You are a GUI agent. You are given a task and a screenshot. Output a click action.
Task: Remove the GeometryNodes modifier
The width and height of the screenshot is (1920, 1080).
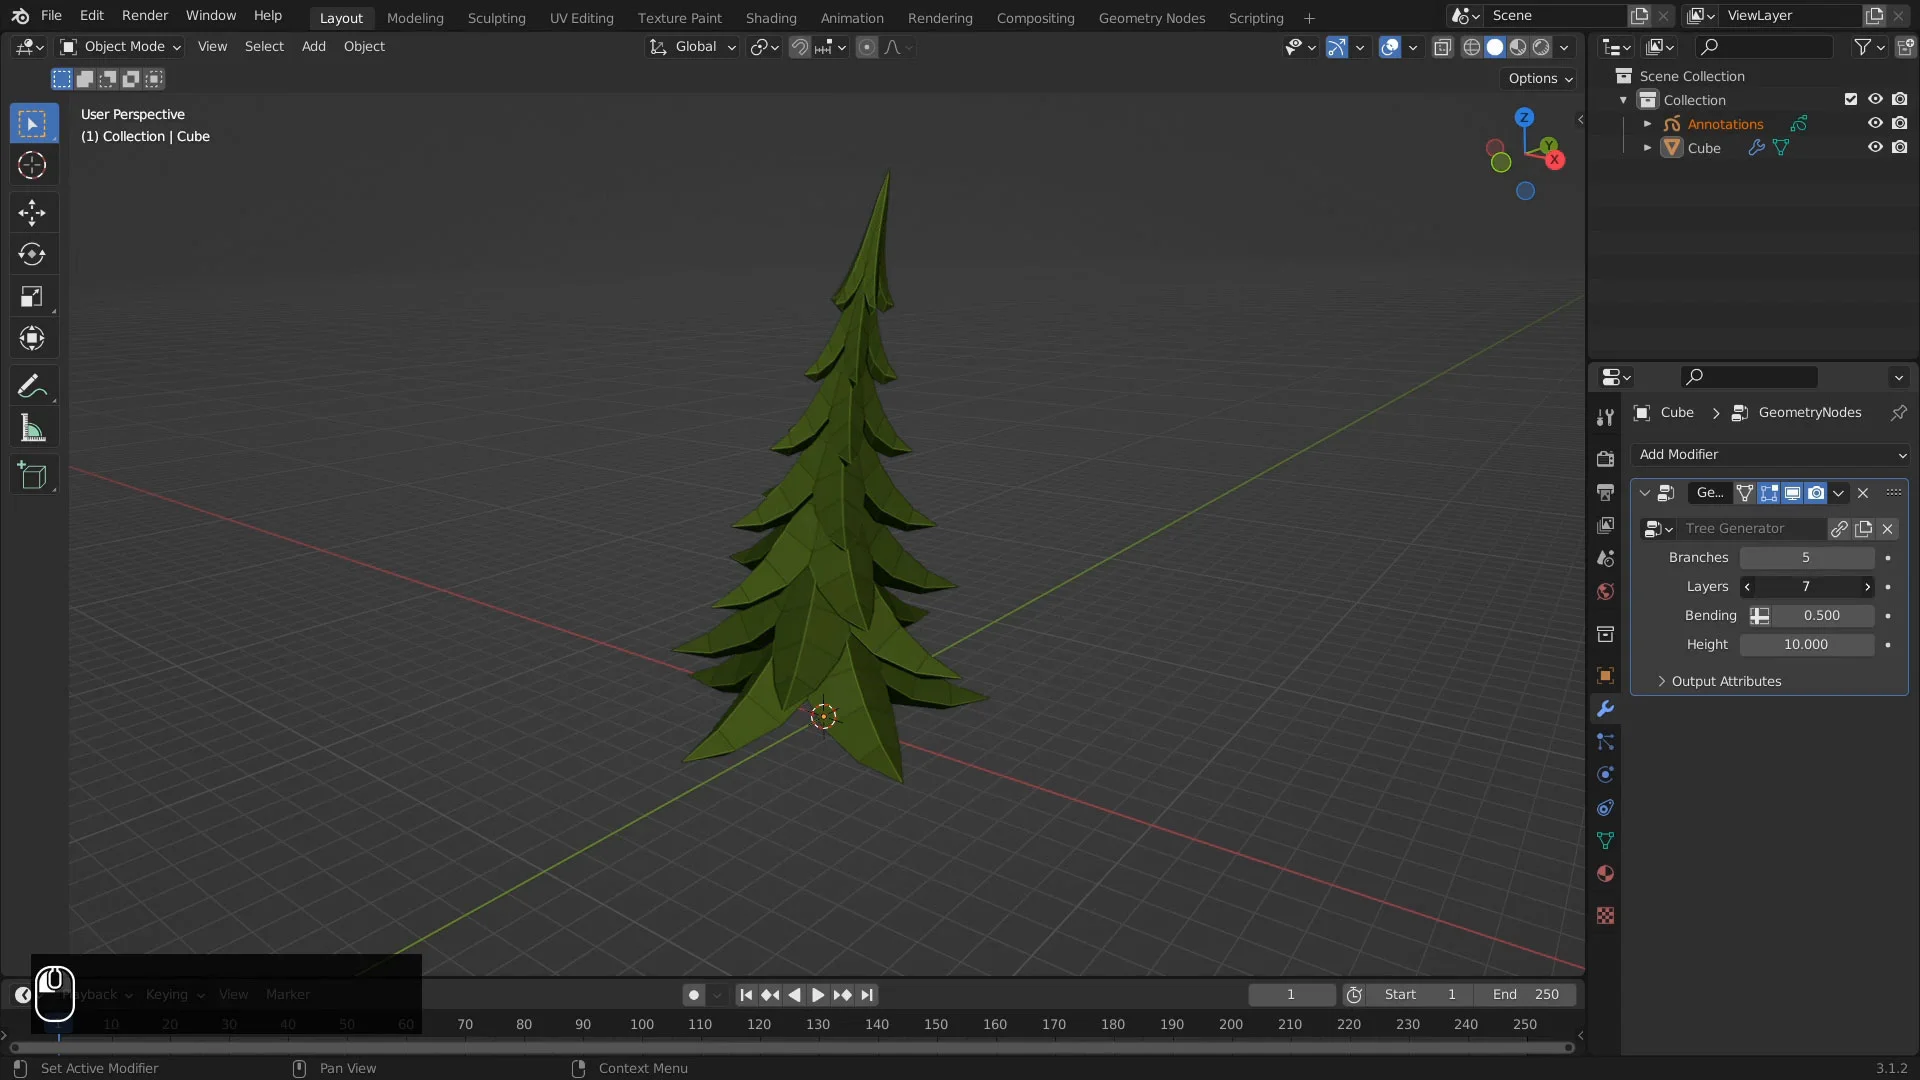1863,493
